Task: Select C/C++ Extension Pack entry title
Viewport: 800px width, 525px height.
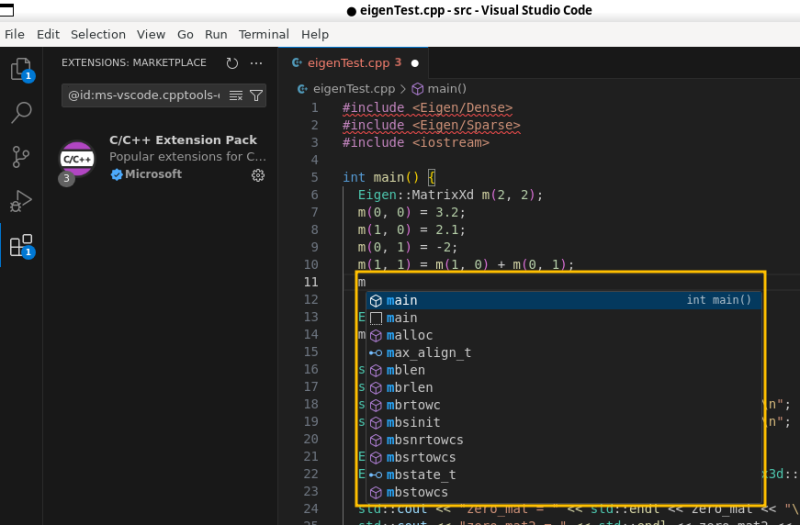Action: click(183, 140)
